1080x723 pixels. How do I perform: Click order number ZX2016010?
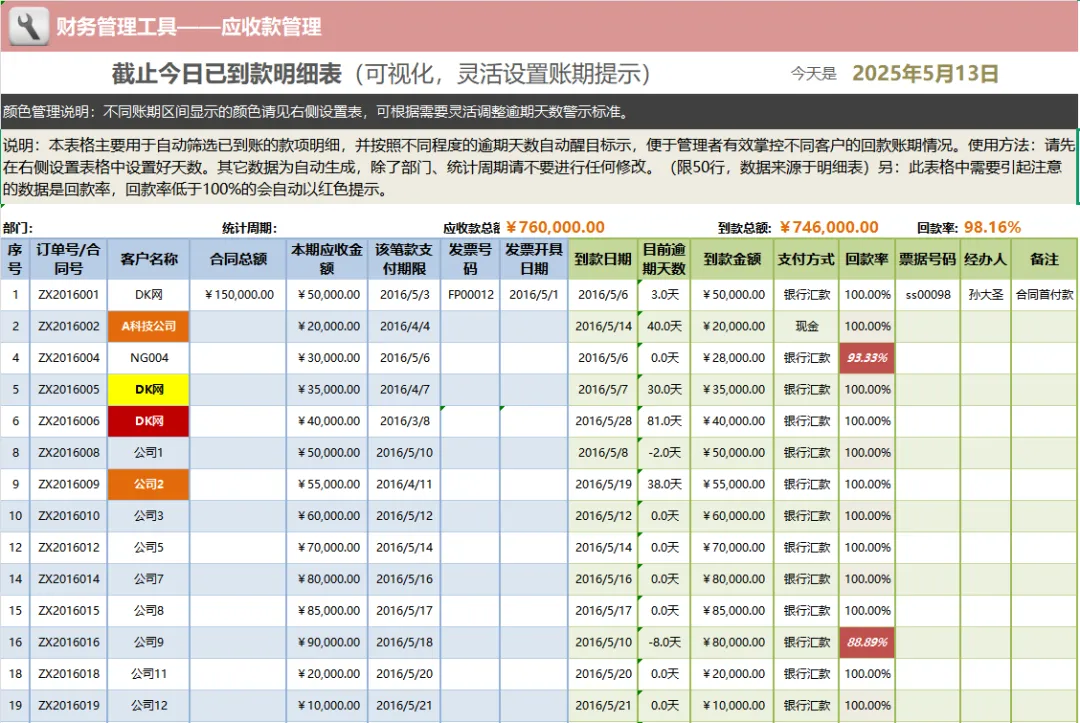click(x=68, y=516)
